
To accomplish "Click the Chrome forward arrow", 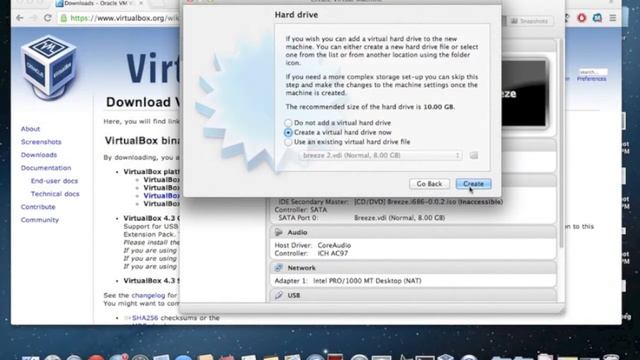I will point(33,18).
